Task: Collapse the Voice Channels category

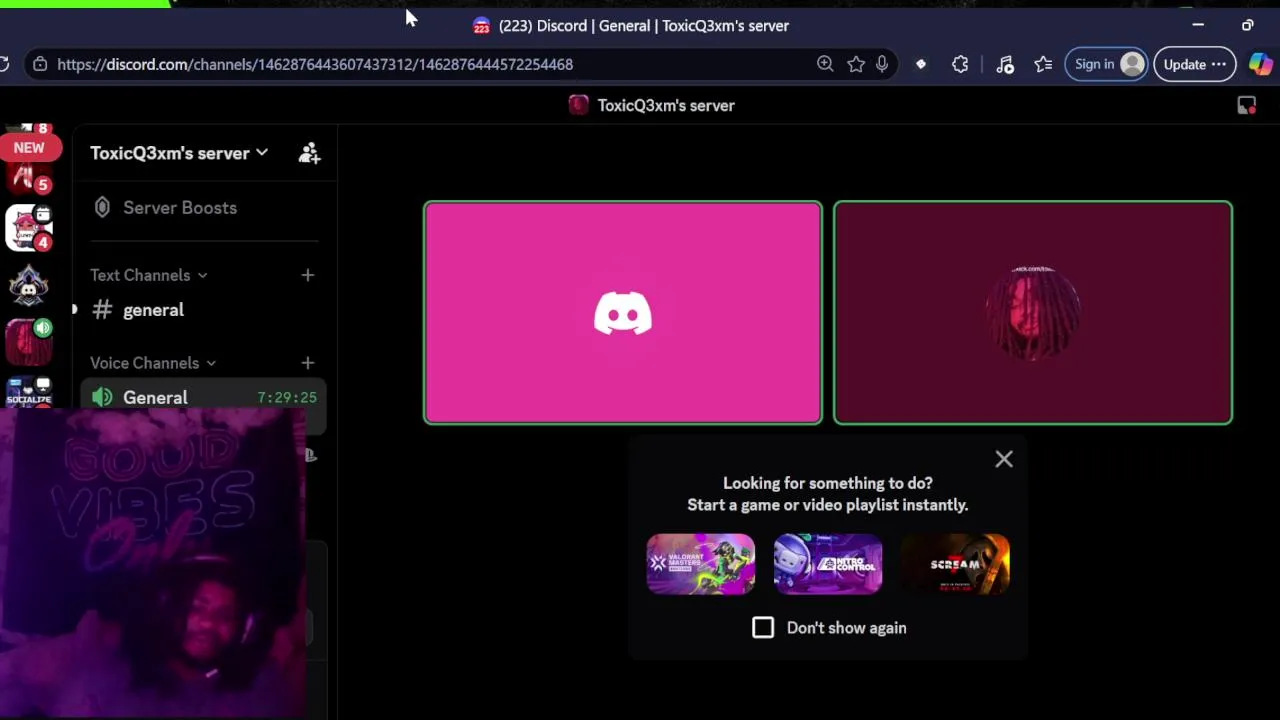Action: pyautogui.click(x=153, y=363)
